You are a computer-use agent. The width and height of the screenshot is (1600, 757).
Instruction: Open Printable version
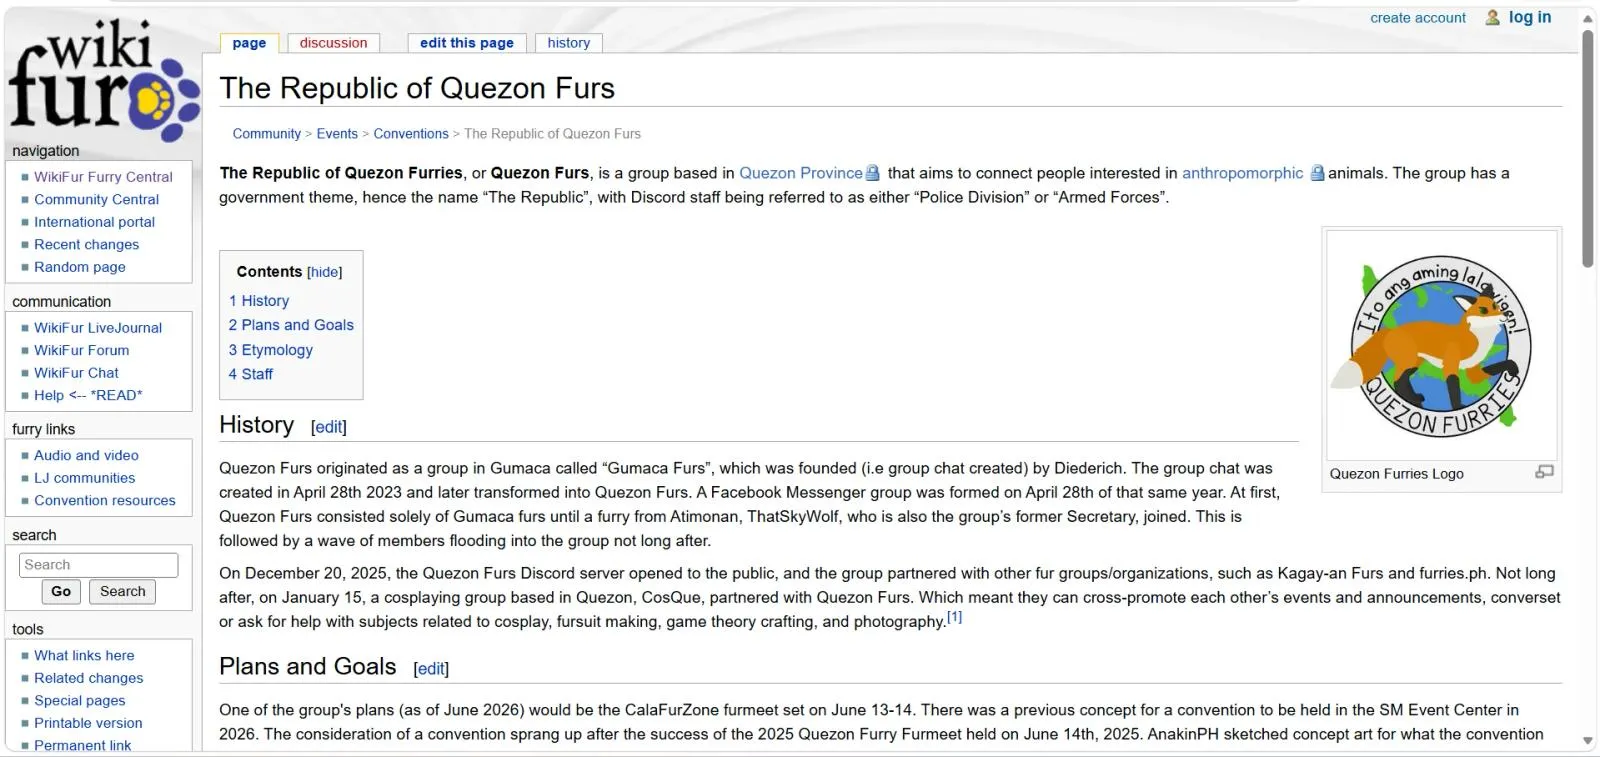click(x=88, y=723)
